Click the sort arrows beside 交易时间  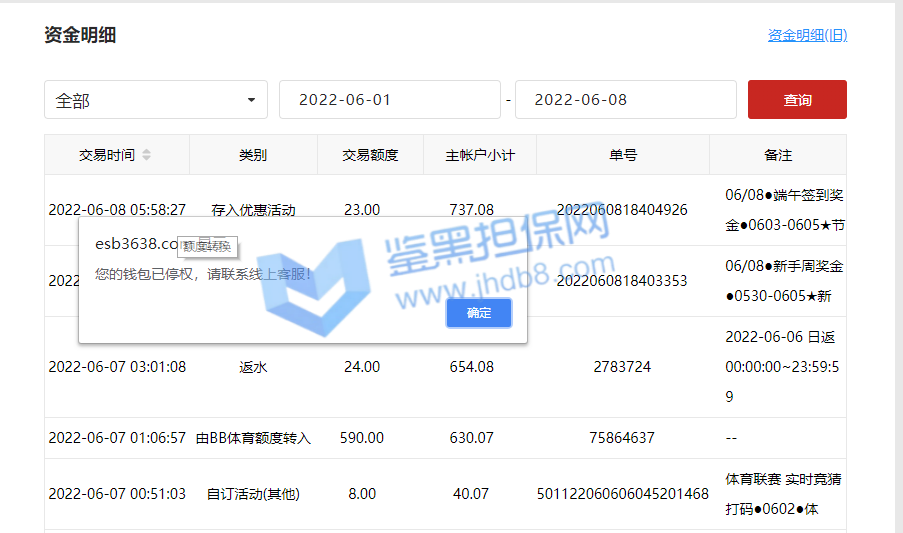147,155
